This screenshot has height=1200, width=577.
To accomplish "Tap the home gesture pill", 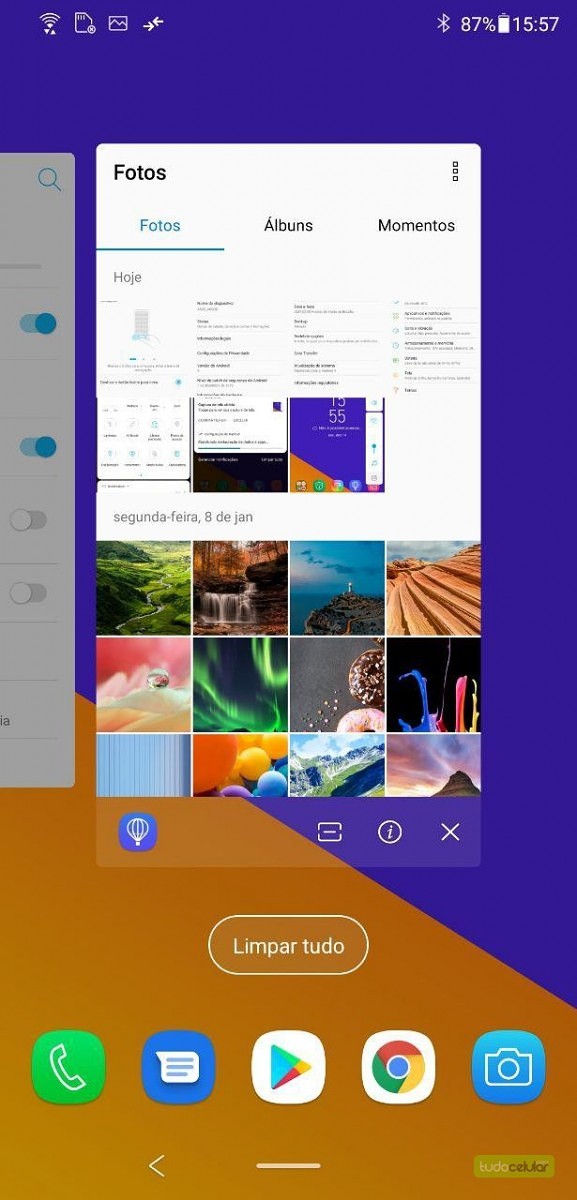I will point(288,1165).
